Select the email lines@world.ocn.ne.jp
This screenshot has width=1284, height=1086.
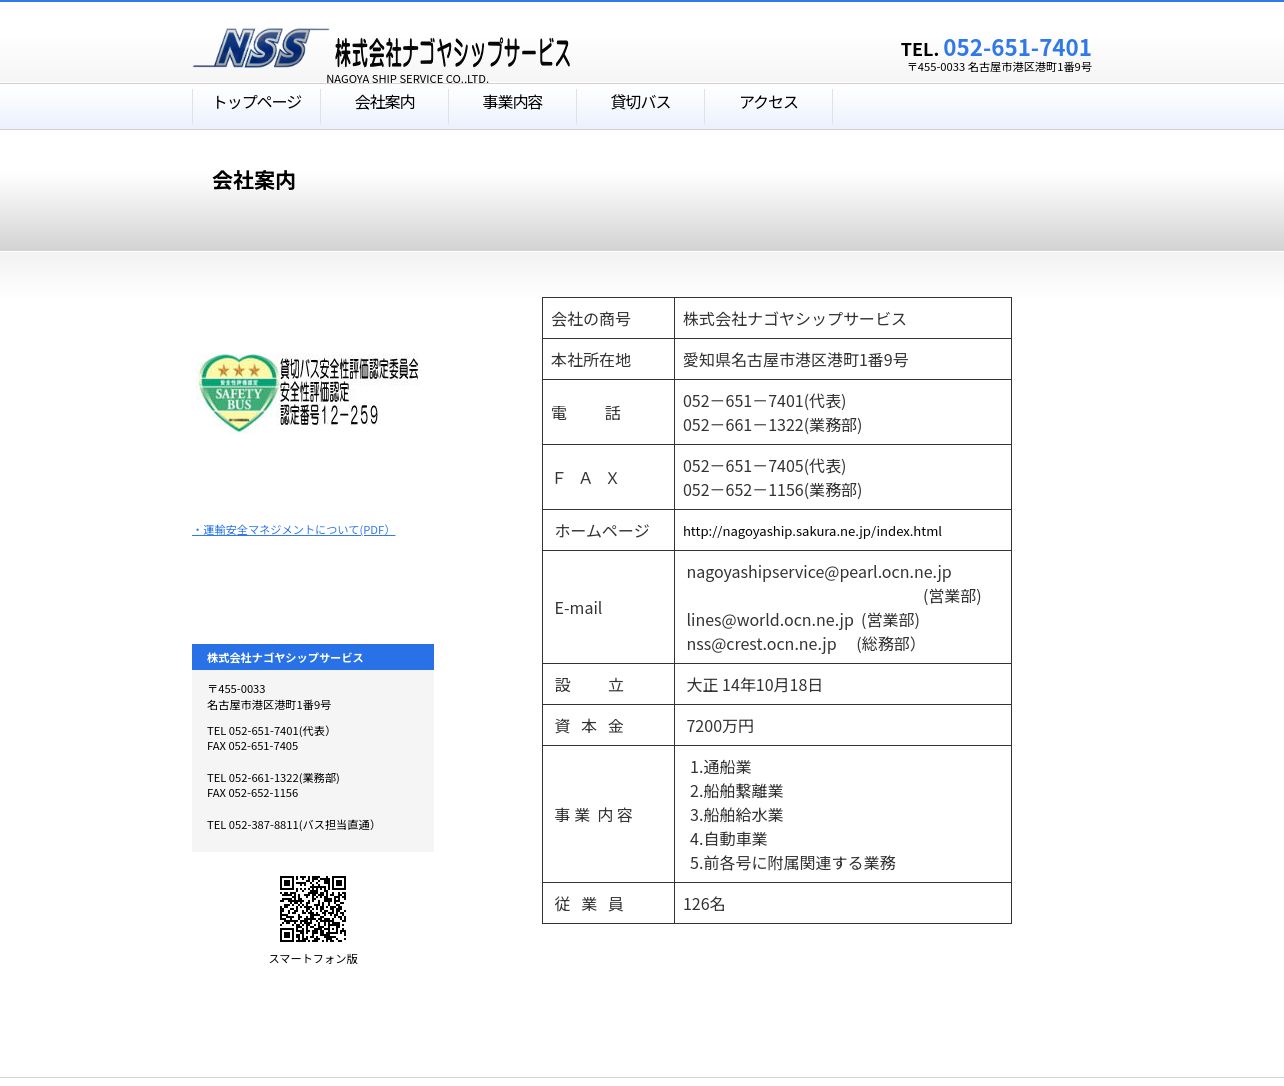coord(770,620)
